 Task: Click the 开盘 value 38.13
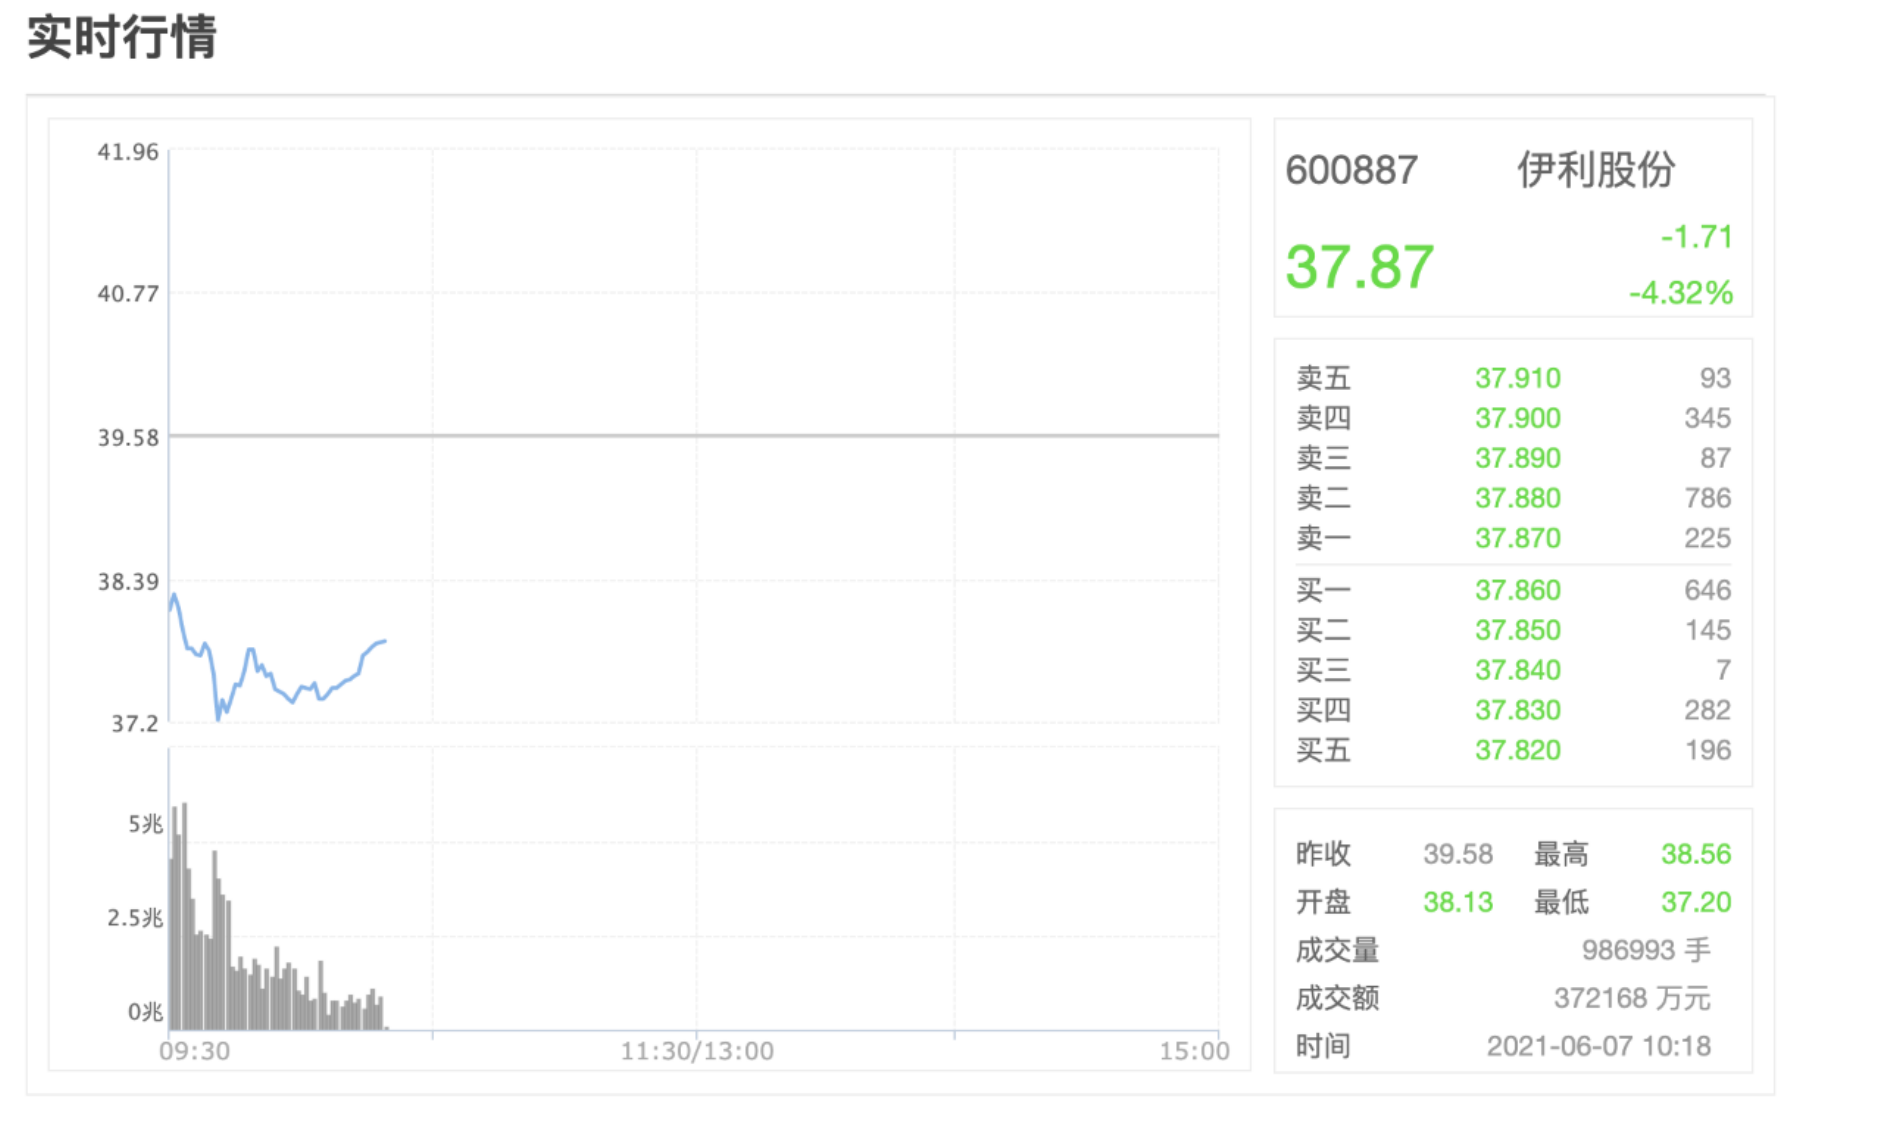click(1457, 902)
